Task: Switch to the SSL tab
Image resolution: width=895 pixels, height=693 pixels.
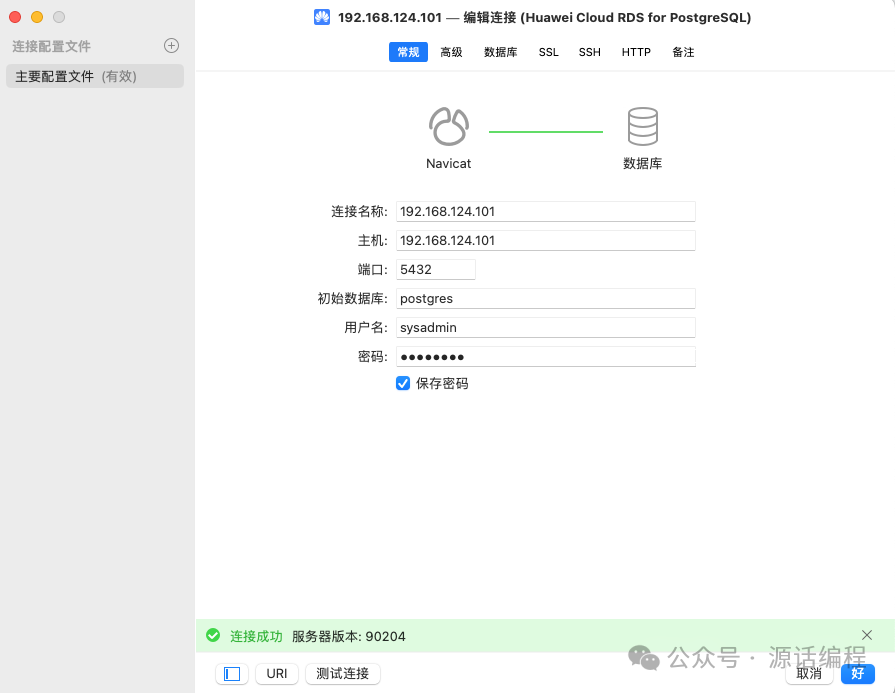Action: click(549, 52)
